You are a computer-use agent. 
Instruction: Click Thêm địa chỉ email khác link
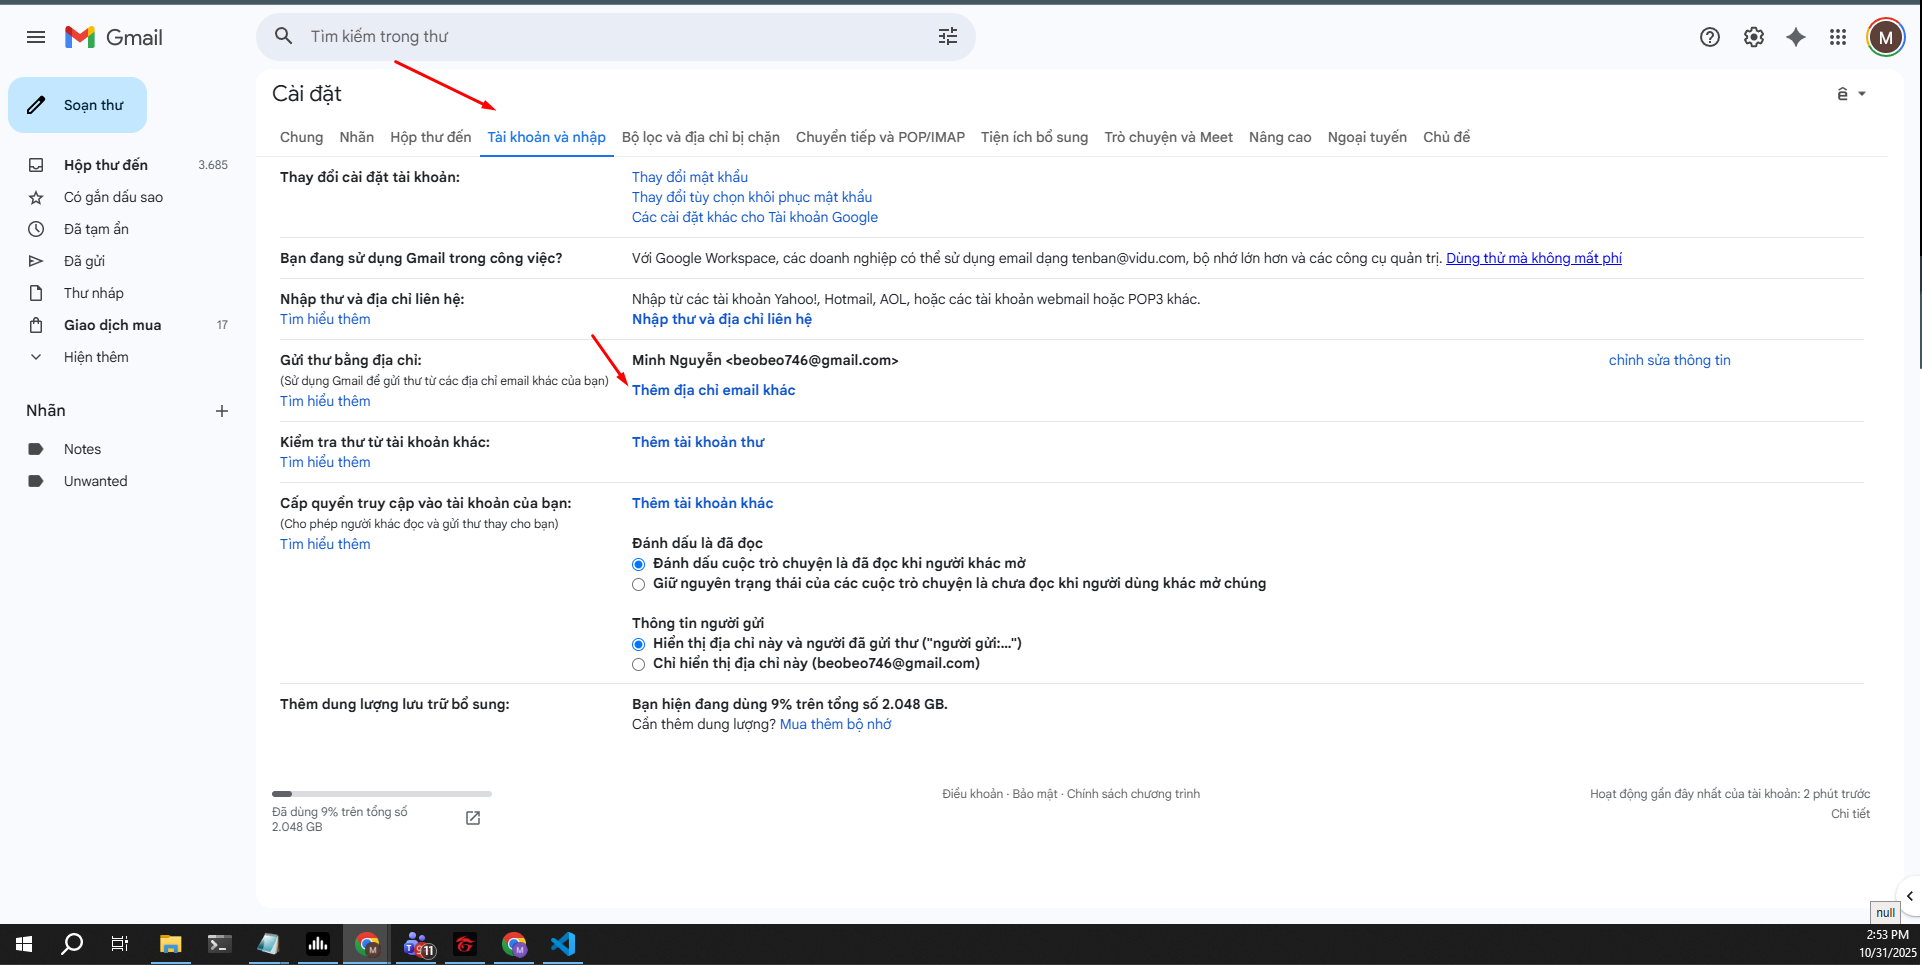[713, 390]
